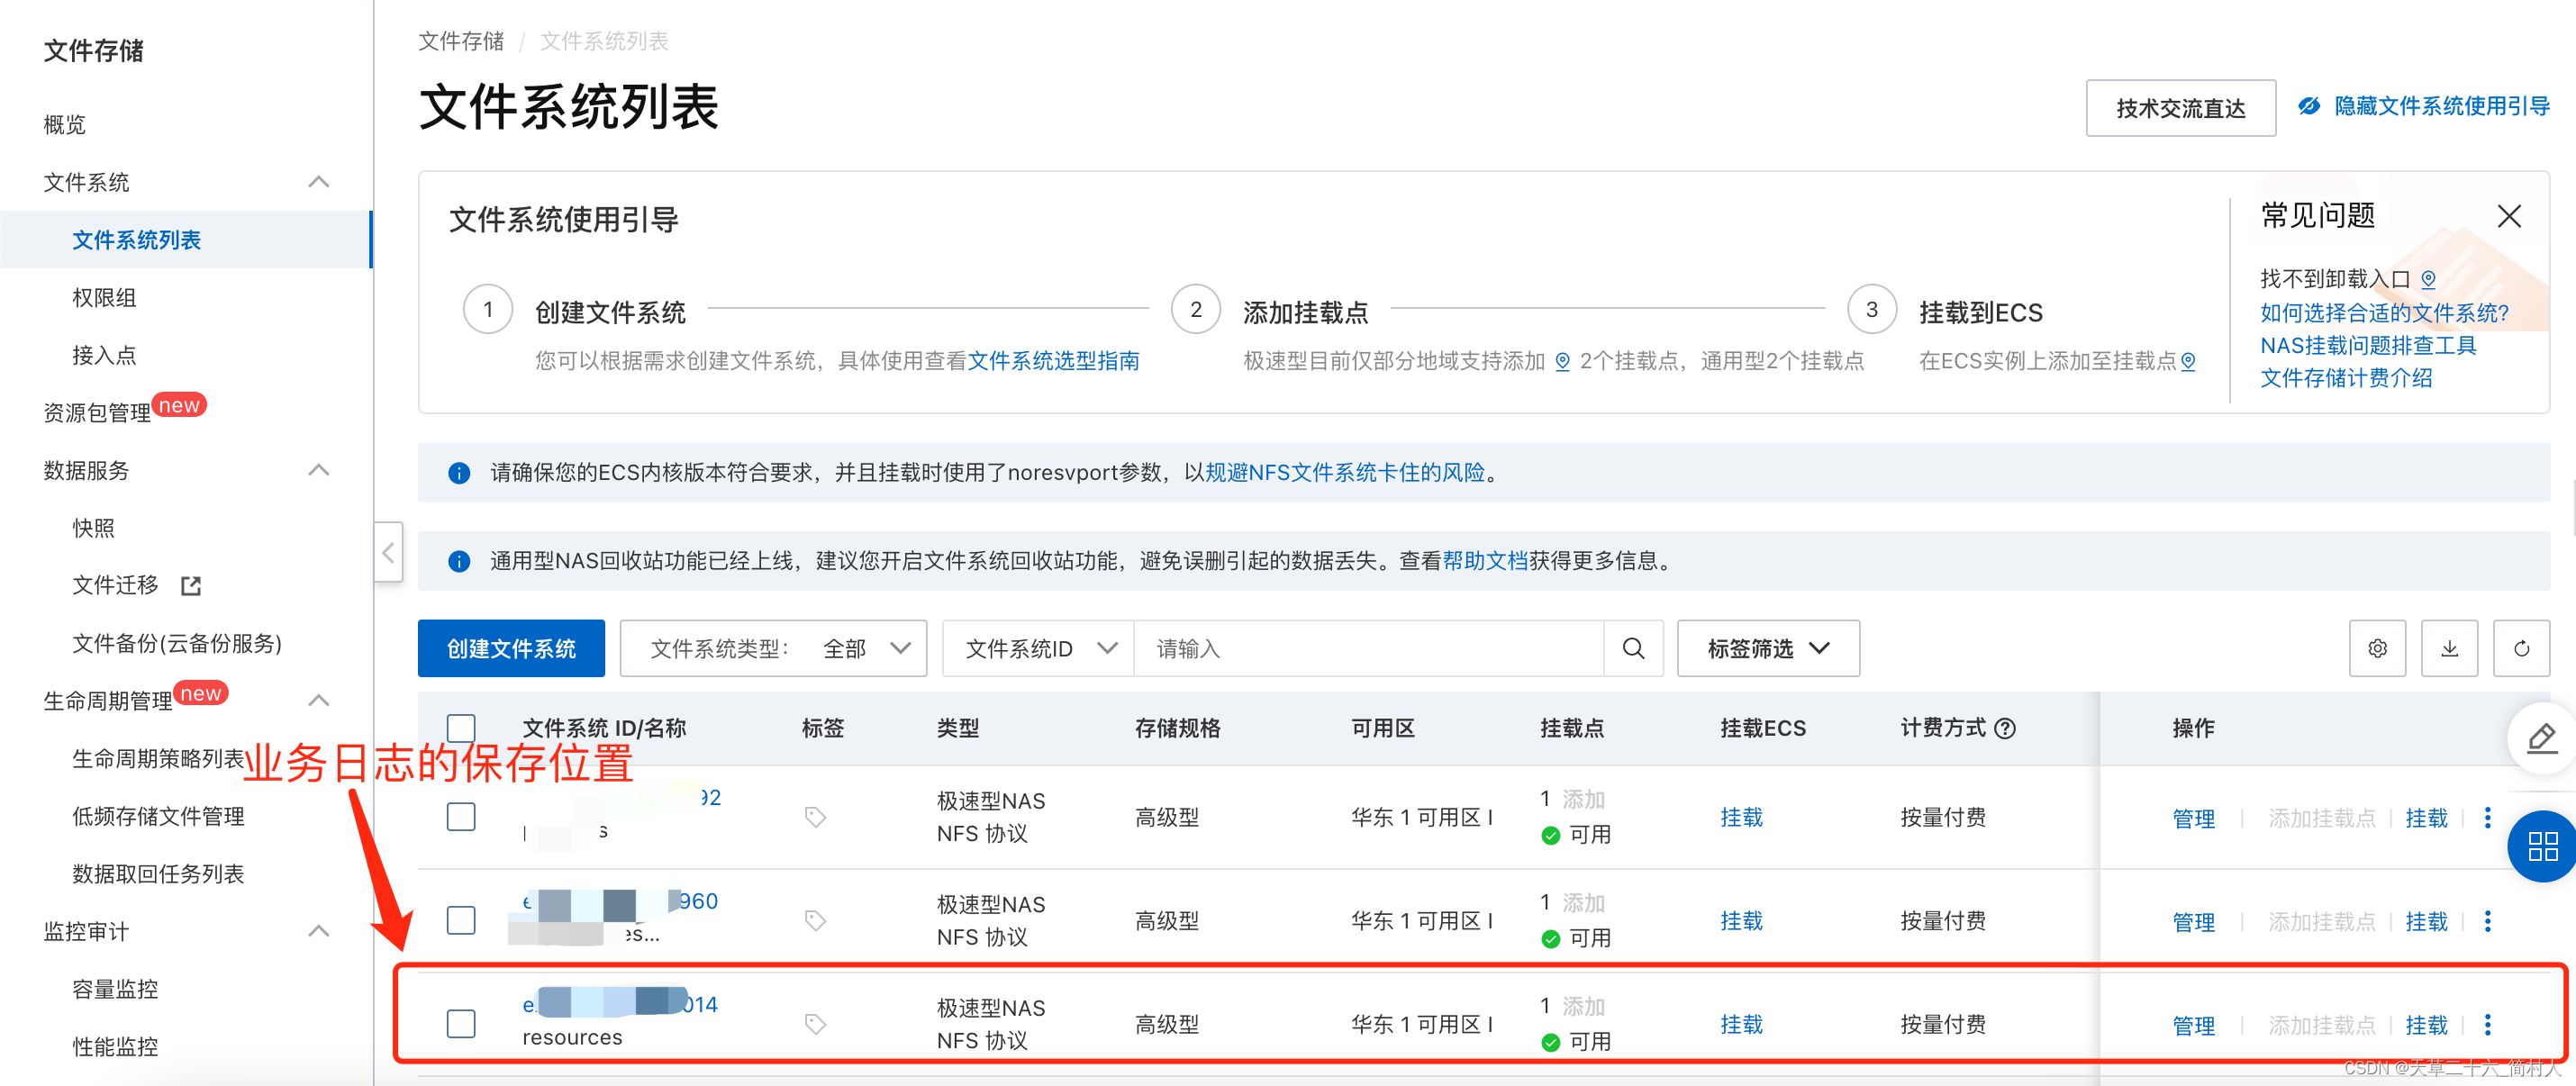
Task: Collapse the 监控审计 sidebar section
Action: pyautogui.click(x=319, y=931)
